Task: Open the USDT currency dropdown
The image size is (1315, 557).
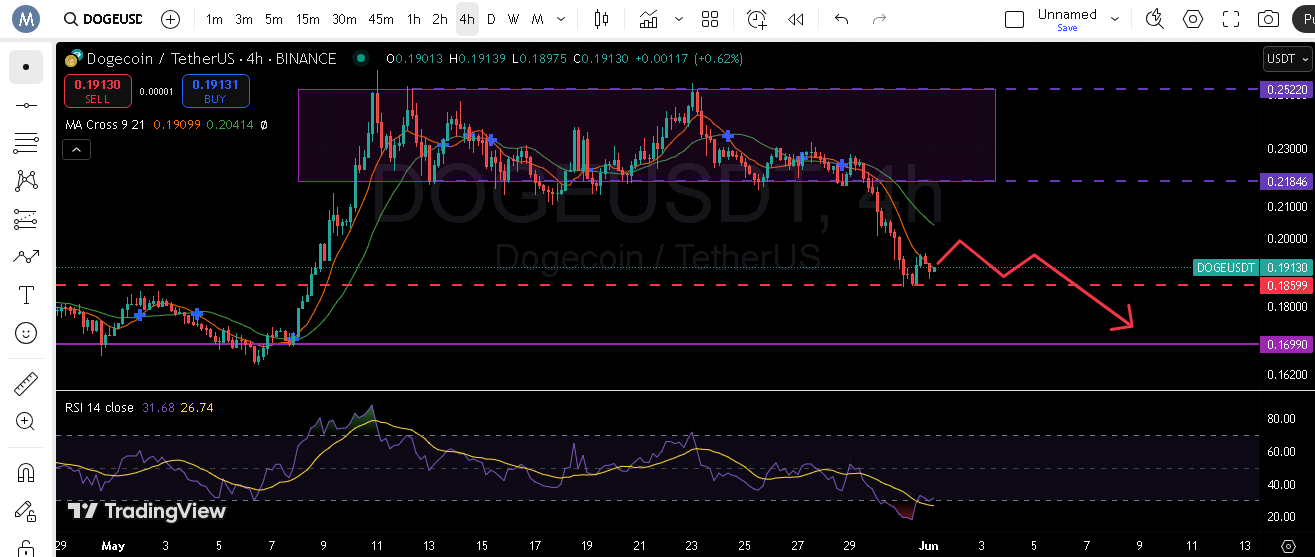Action: point(1286,59)
